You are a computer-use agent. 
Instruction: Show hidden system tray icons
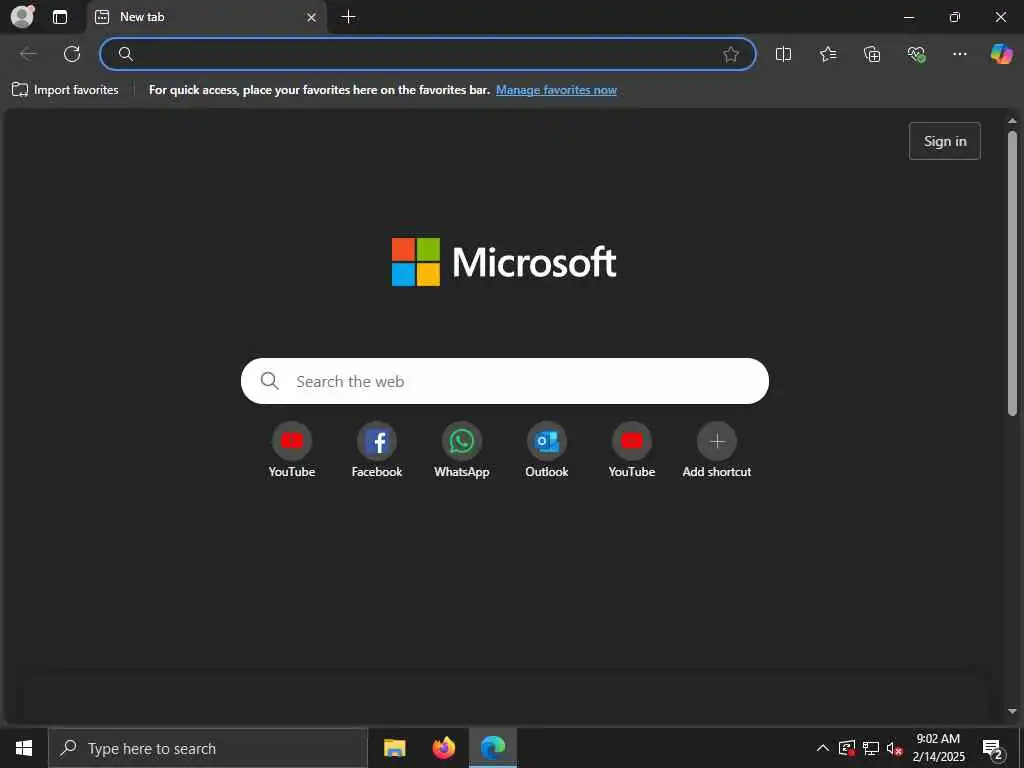click(823, 748)
